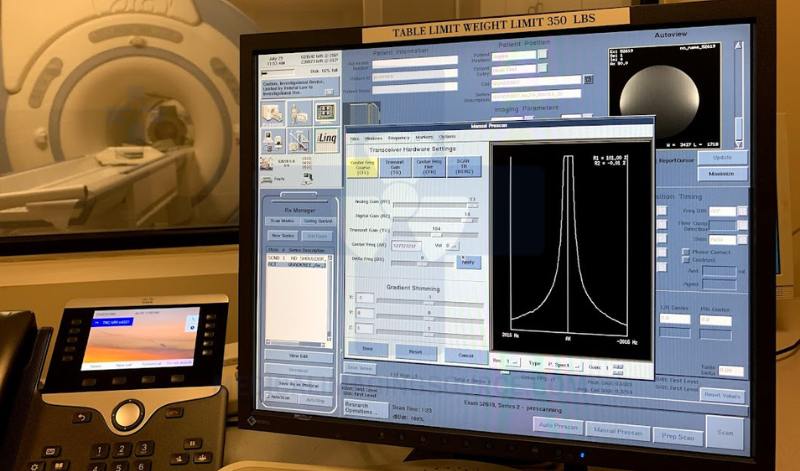Click Cancel in Manual Prescan window
This screenshot has height=471, width=800.
tap(465, 355)
